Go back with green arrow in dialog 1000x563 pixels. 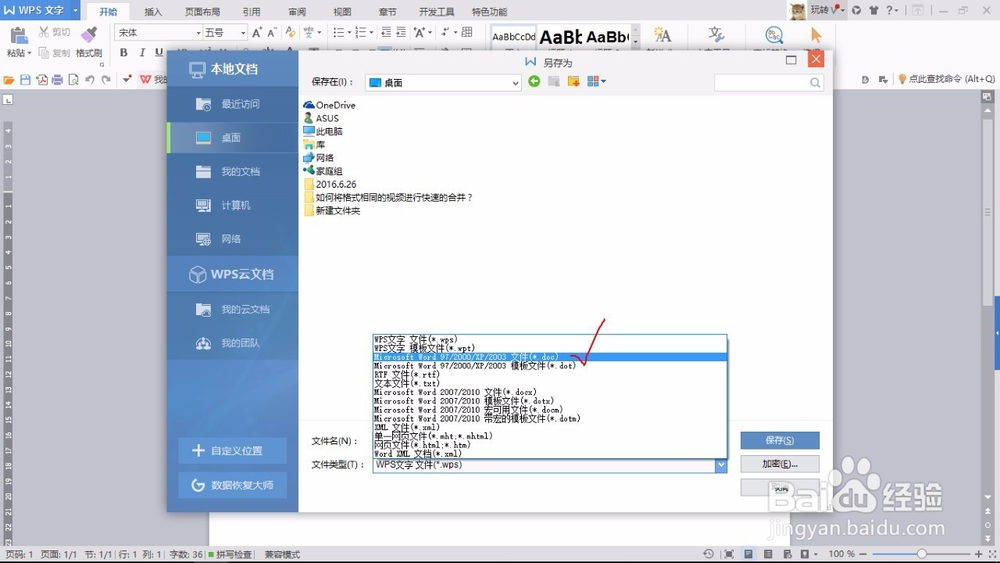coord(534,82)
